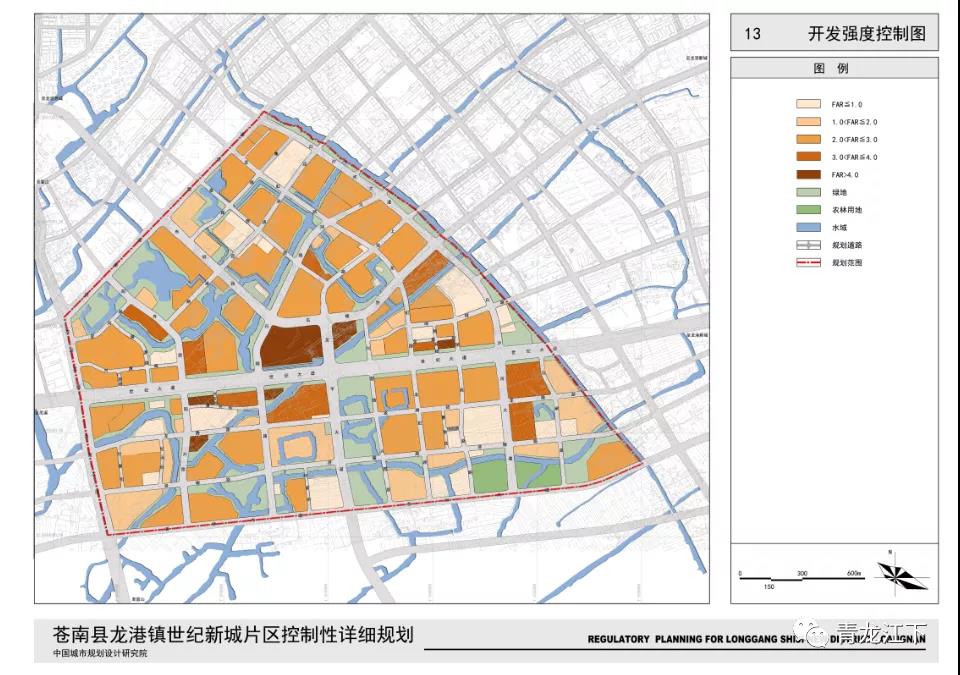Select the 绿地 green space swatch
The width and height of the screenshot is (960, 675).
(807, 192)
